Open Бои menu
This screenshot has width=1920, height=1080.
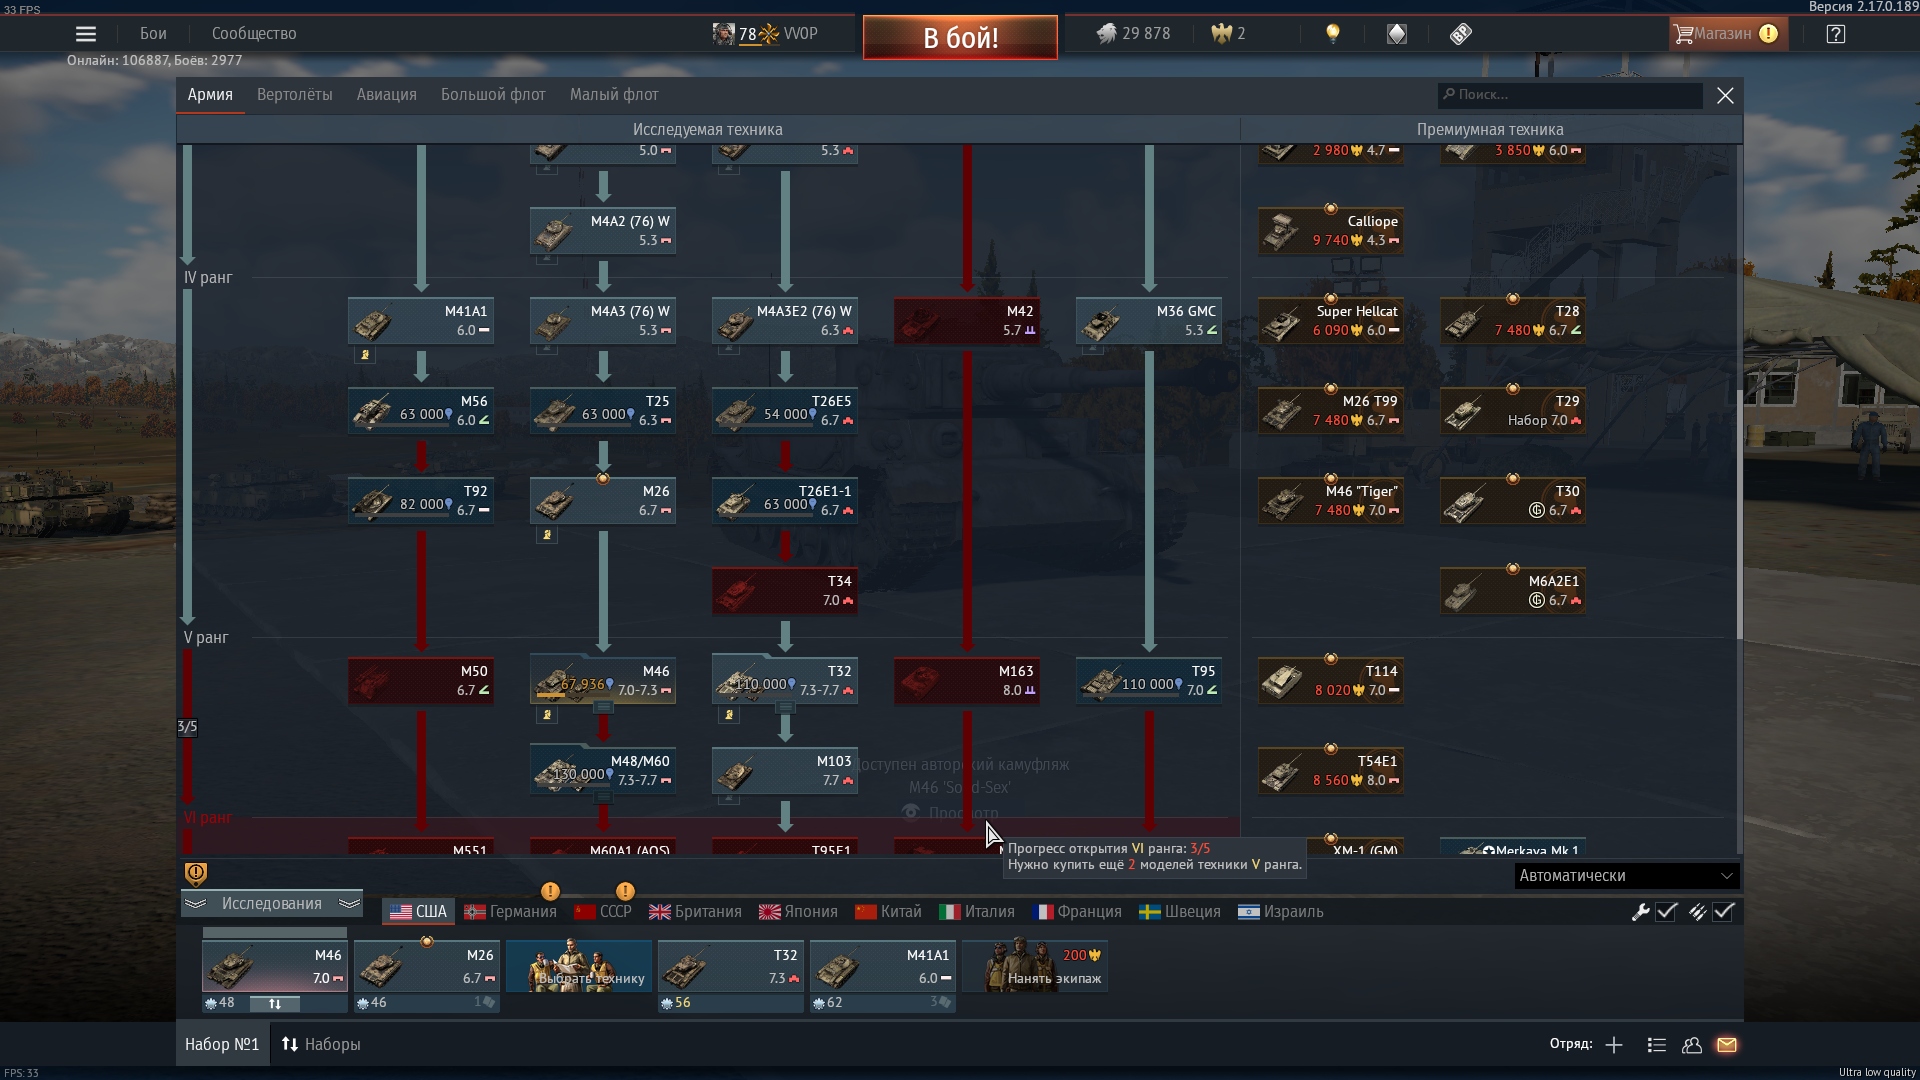coord(153,34)
